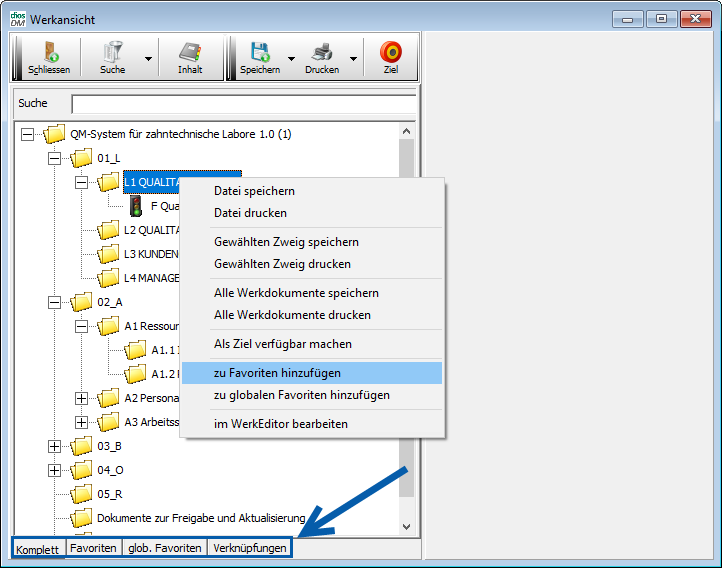Switch to the Verknüpfungen tab
The image size is (722, 568).
[x=249, y=548]
